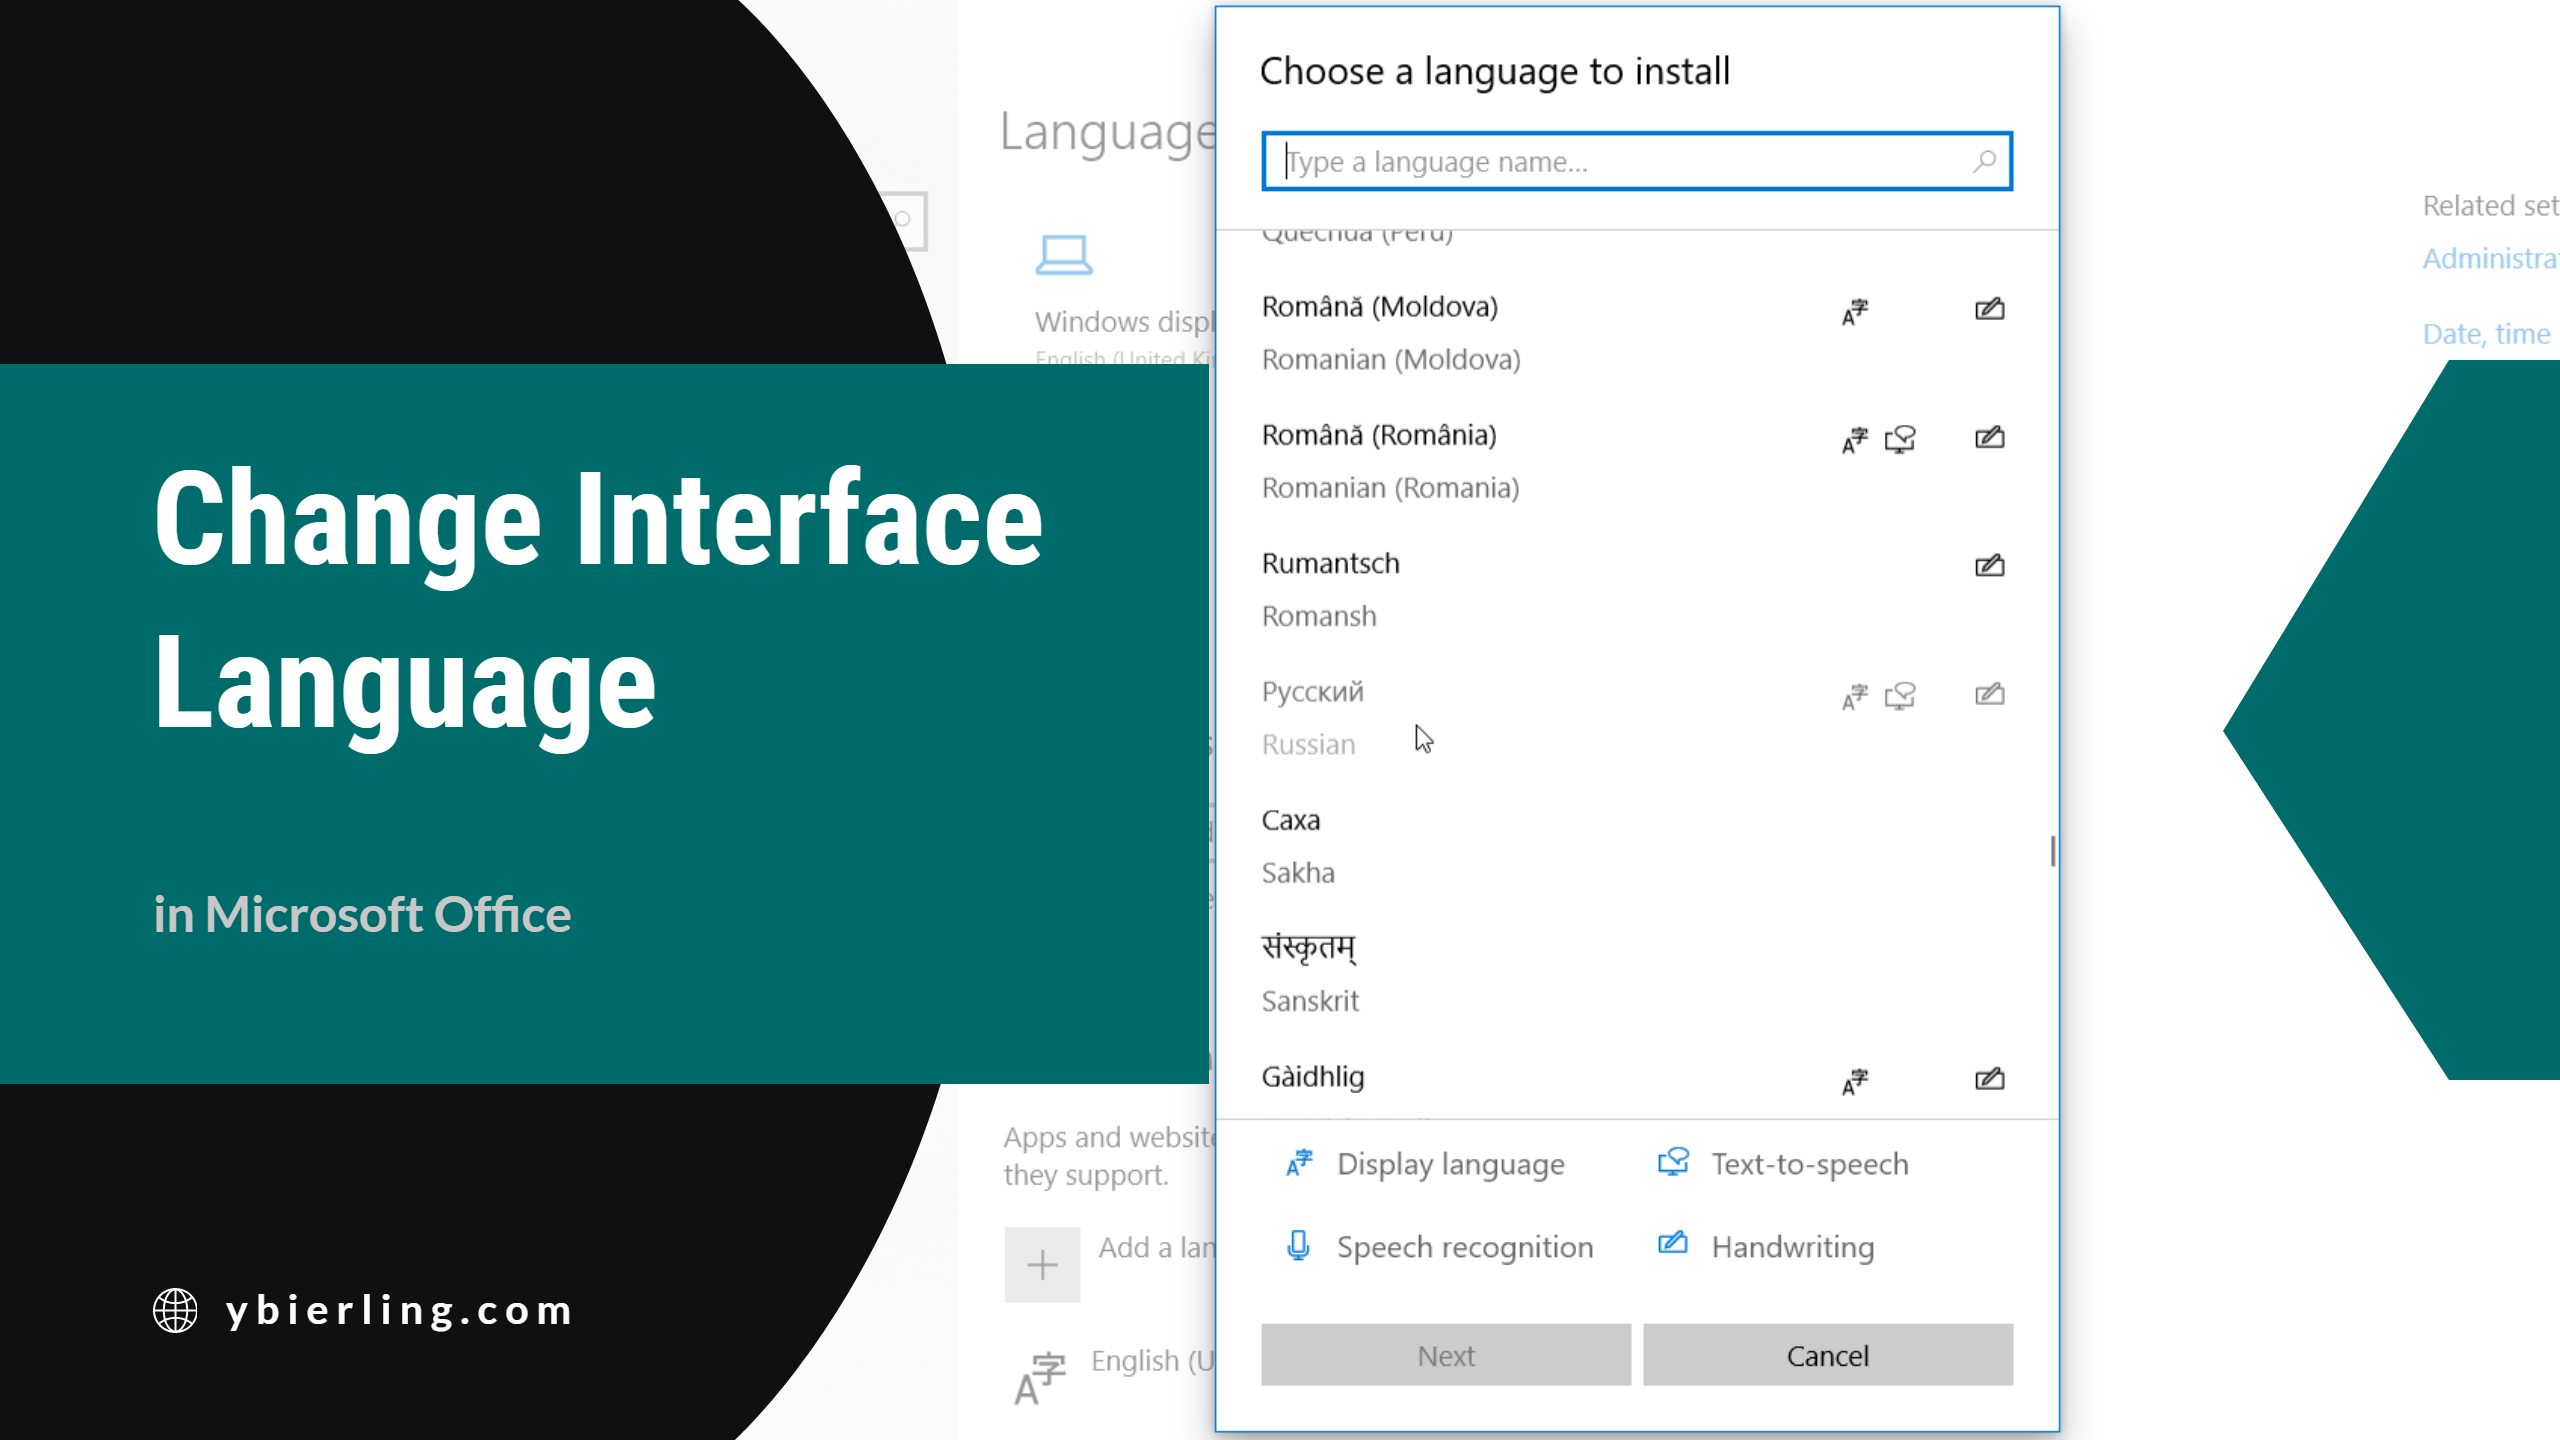This screenshot has height=1440, width=2560.
Task: Click the 'Handwriting' legend label
Action: [1793, 1248]
